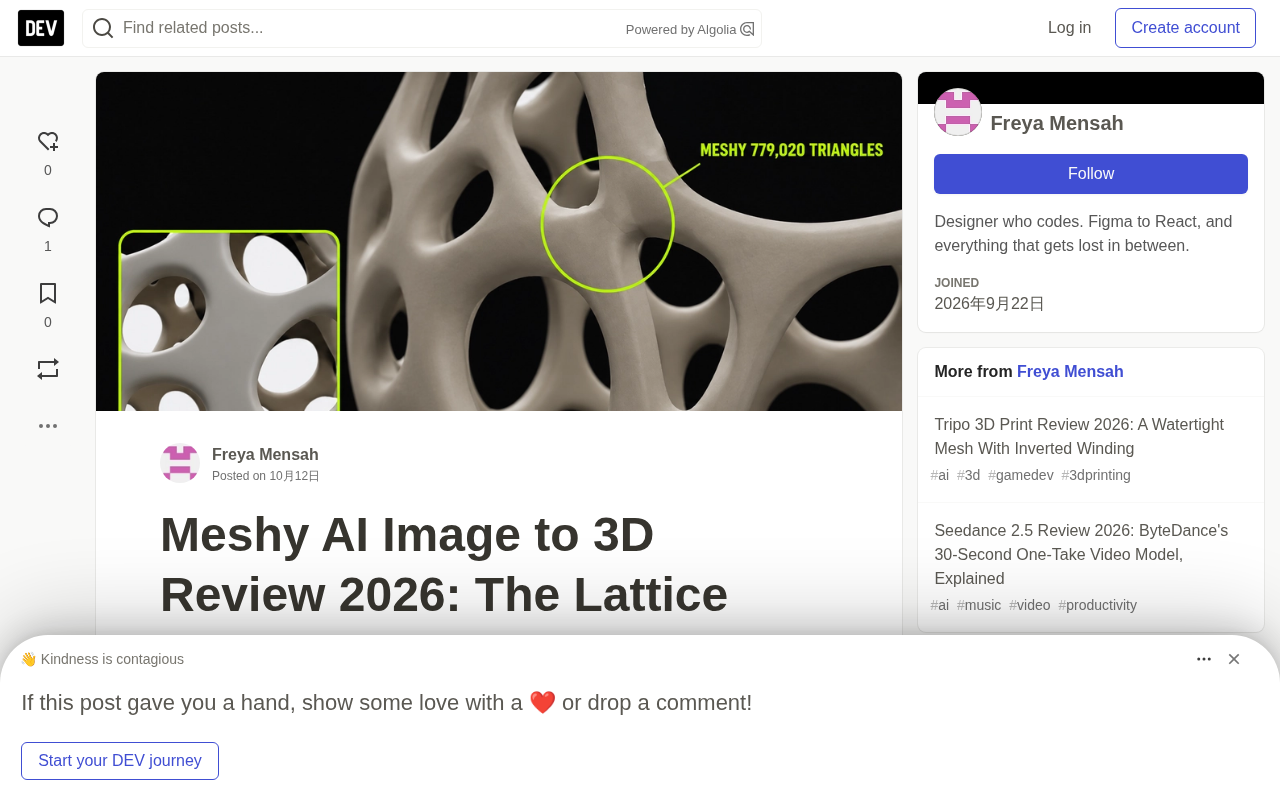Click the Powered by Algolia text
The image size is (1280, 800).
coord(681,30)
